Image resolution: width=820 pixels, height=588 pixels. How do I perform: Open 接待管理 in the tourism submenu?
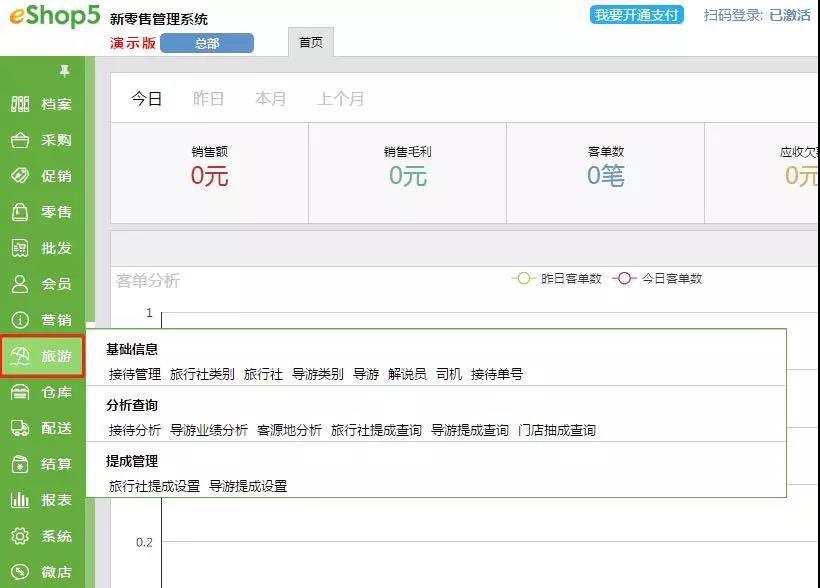[135, 374]
